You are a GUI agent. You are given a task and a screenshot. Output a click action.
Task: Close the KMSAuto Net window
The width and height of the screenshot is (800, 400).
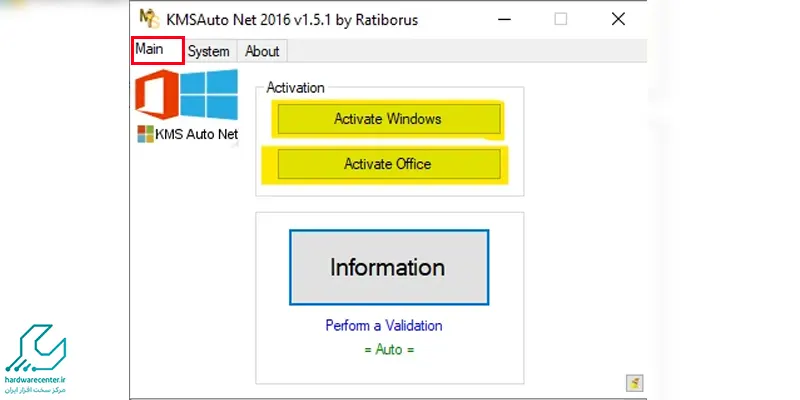pyautogui.click(x=618, y=19)
